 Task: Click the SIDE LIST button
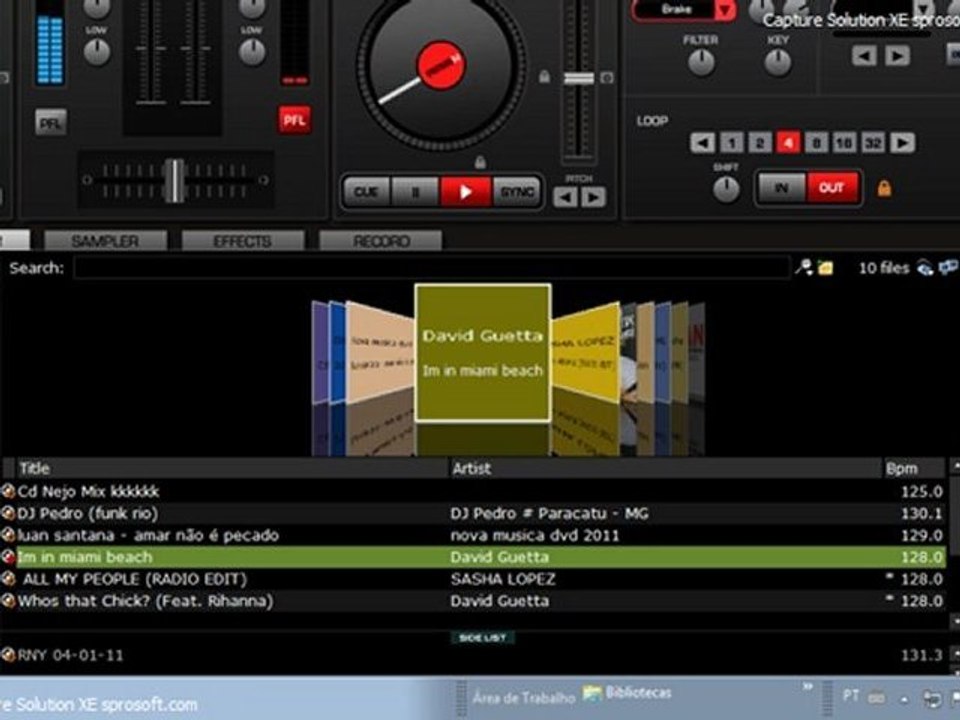tap(482, 638)
